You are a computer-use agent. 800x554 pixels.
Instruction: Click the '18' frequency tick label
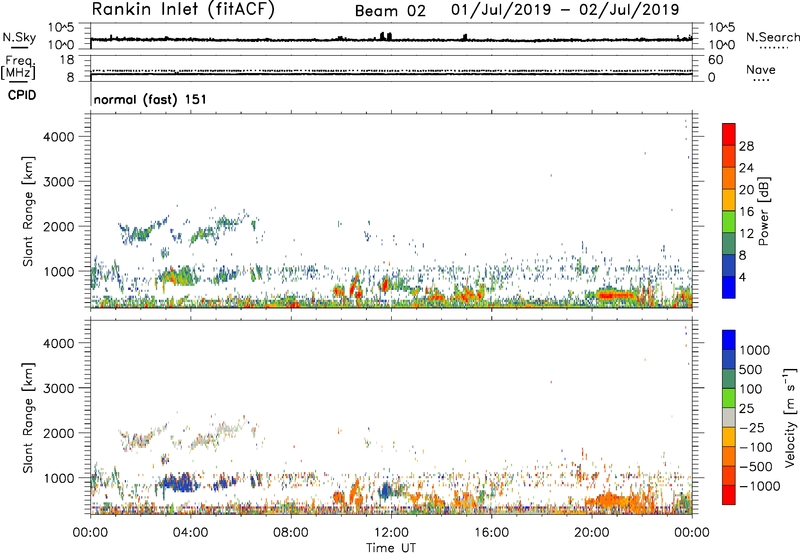(x=67, y=60)
